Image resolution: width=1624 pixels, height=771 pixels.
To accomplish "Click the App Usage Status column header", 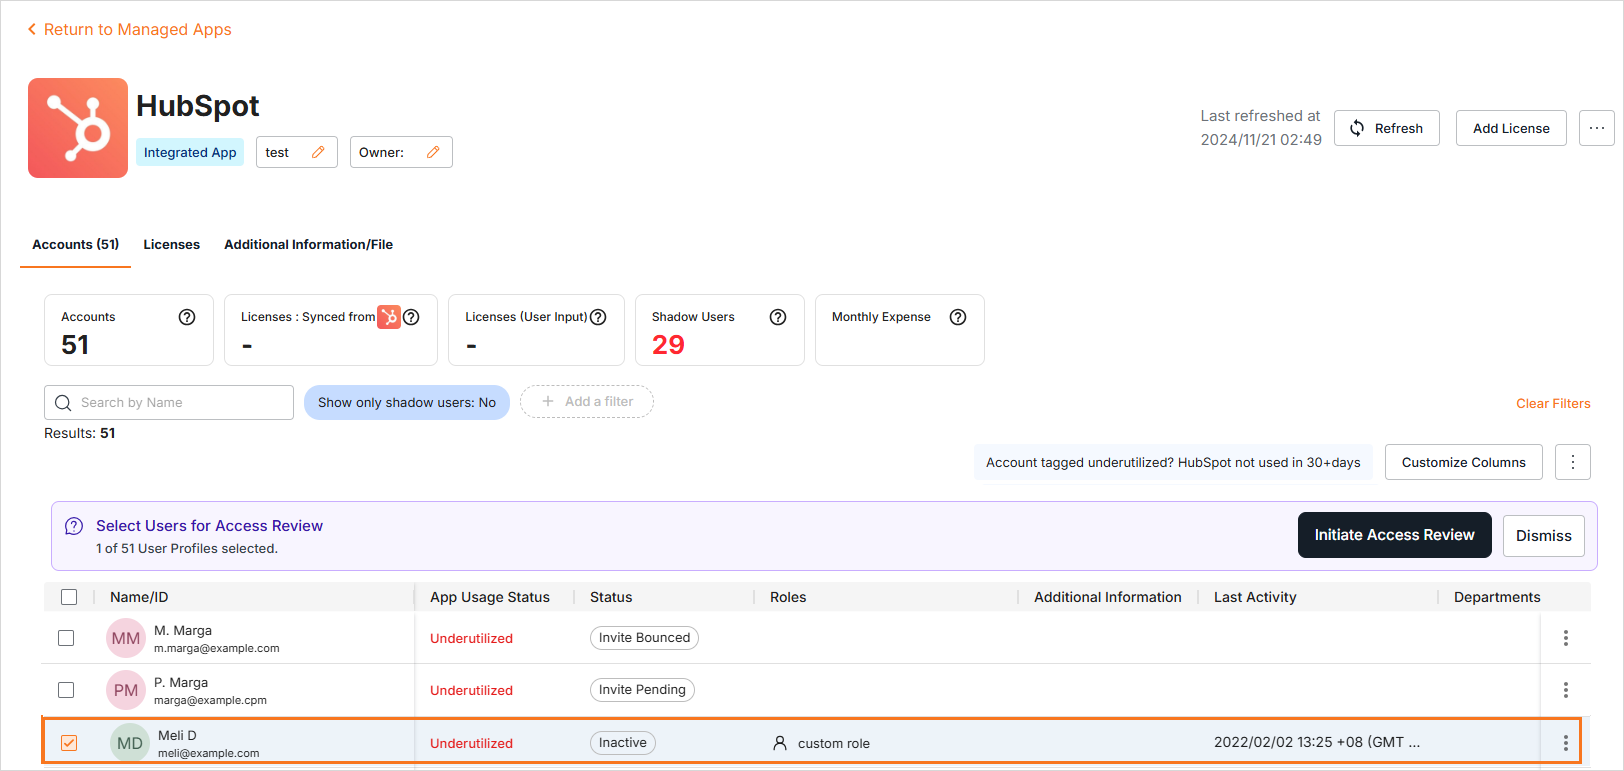I will tap(490, 597).
